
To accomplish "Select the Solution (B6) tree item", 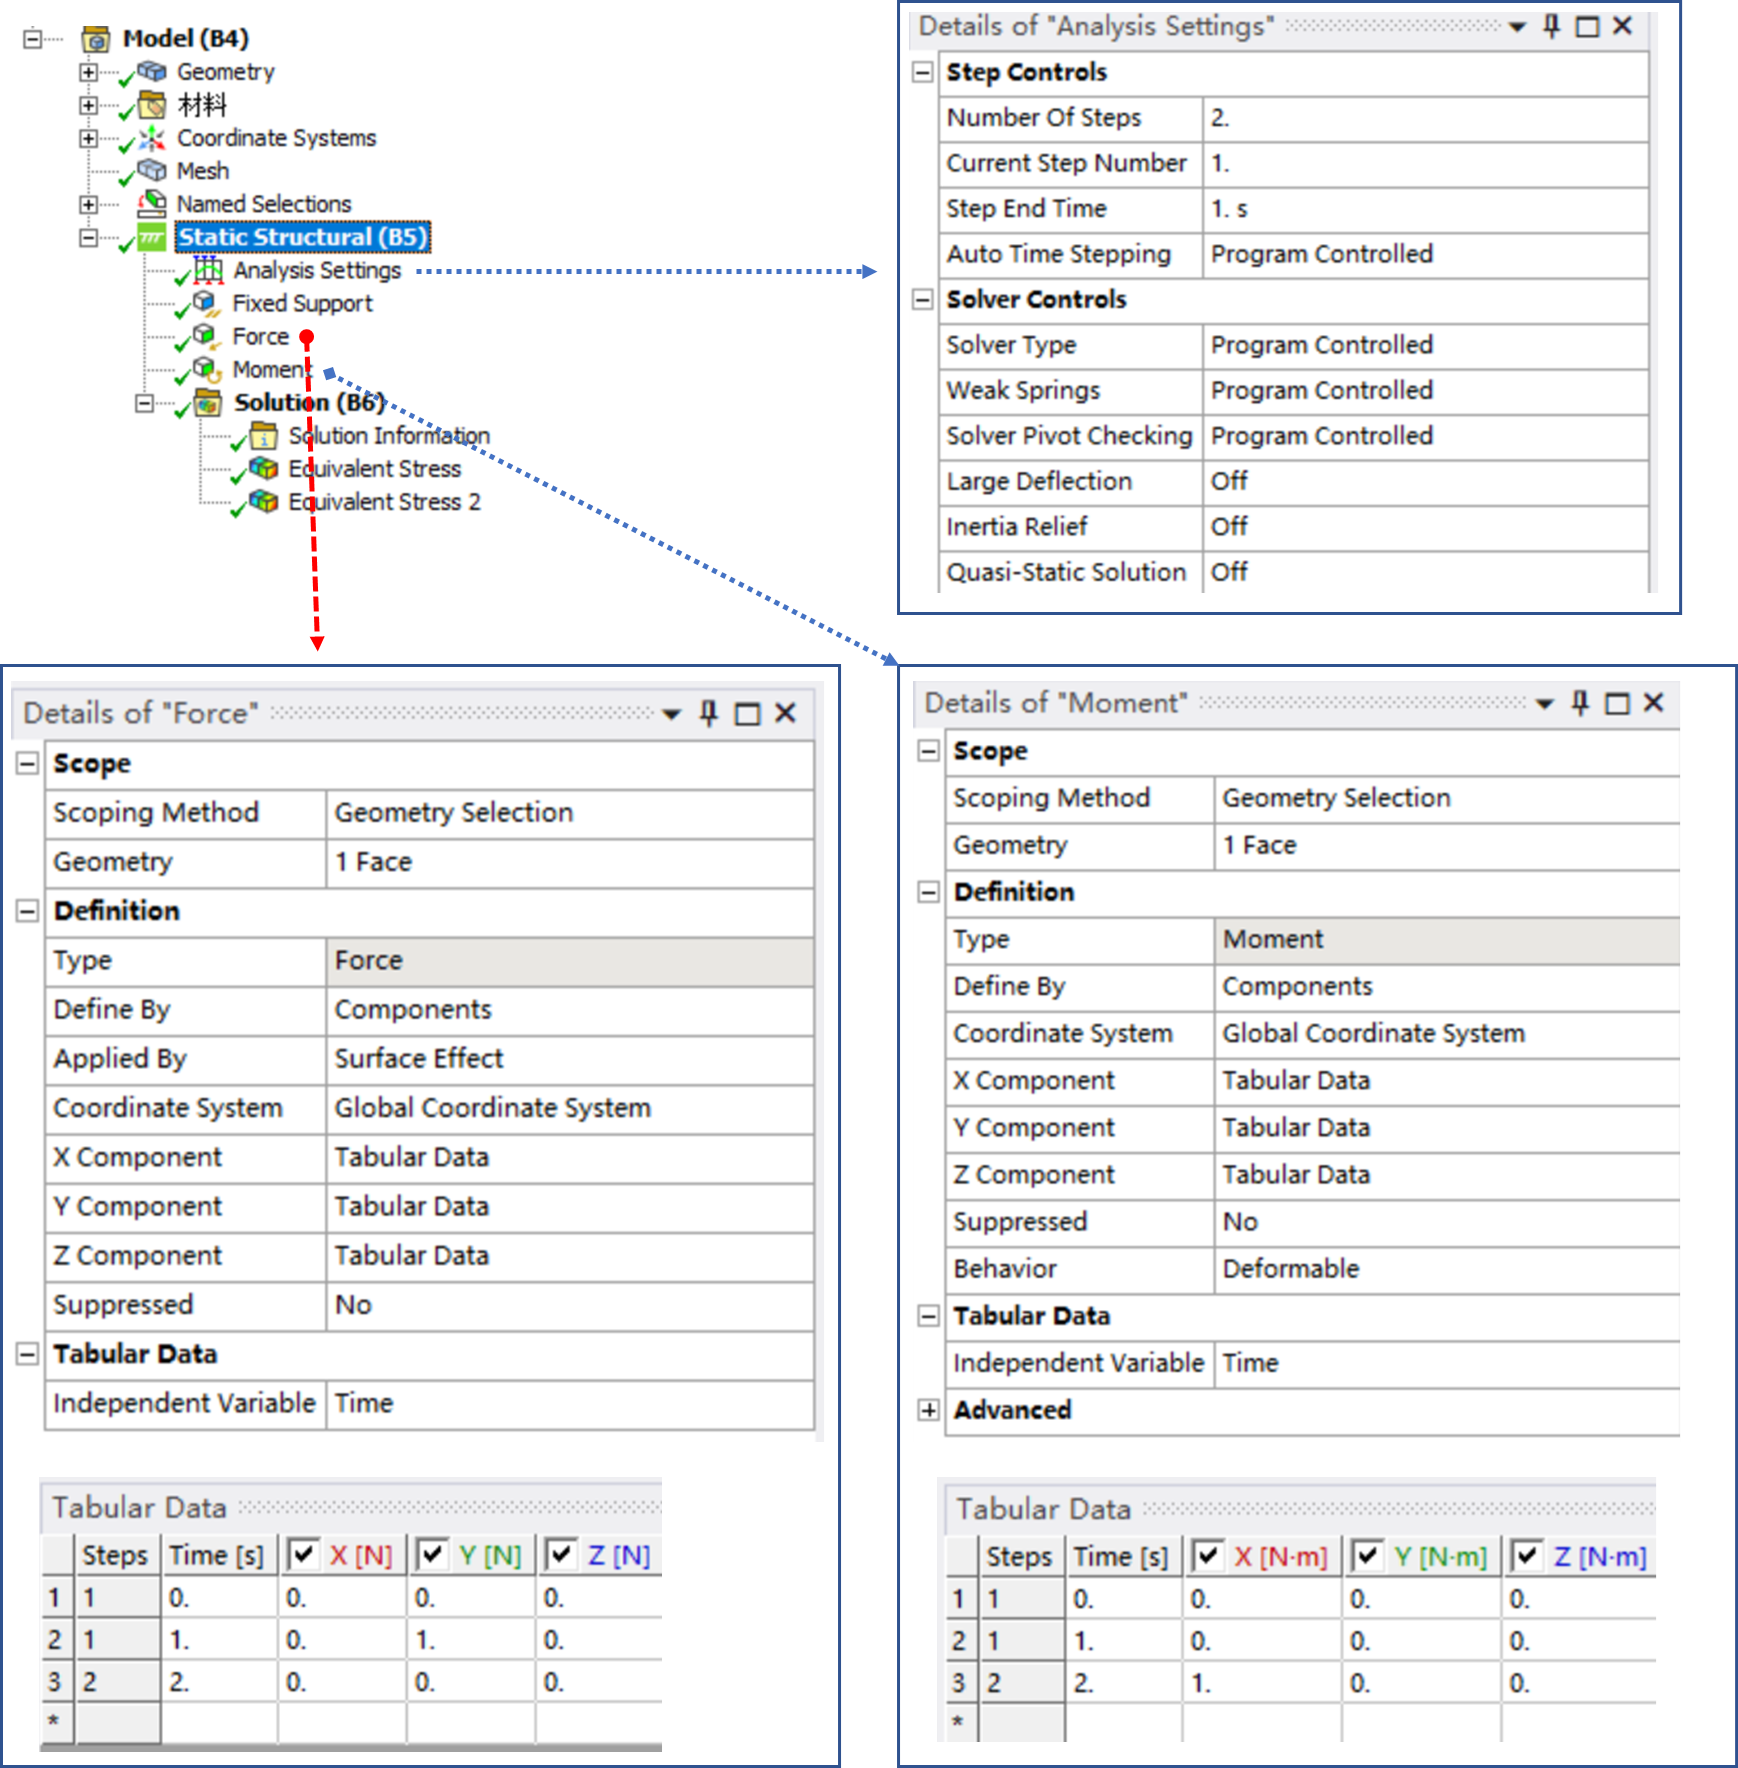I will (308, 402).
